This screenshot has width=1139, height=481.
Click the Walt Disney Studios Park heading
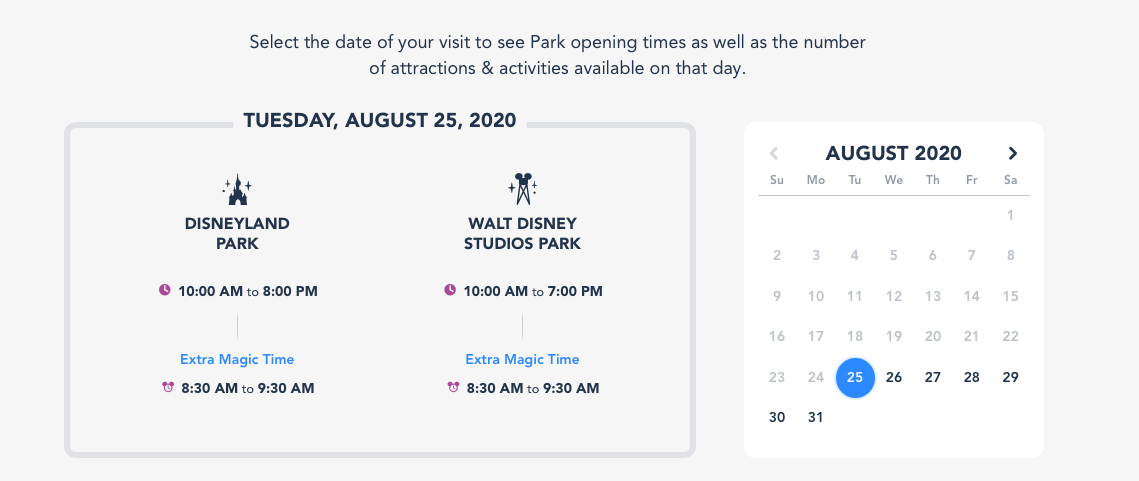click(522, 233)
